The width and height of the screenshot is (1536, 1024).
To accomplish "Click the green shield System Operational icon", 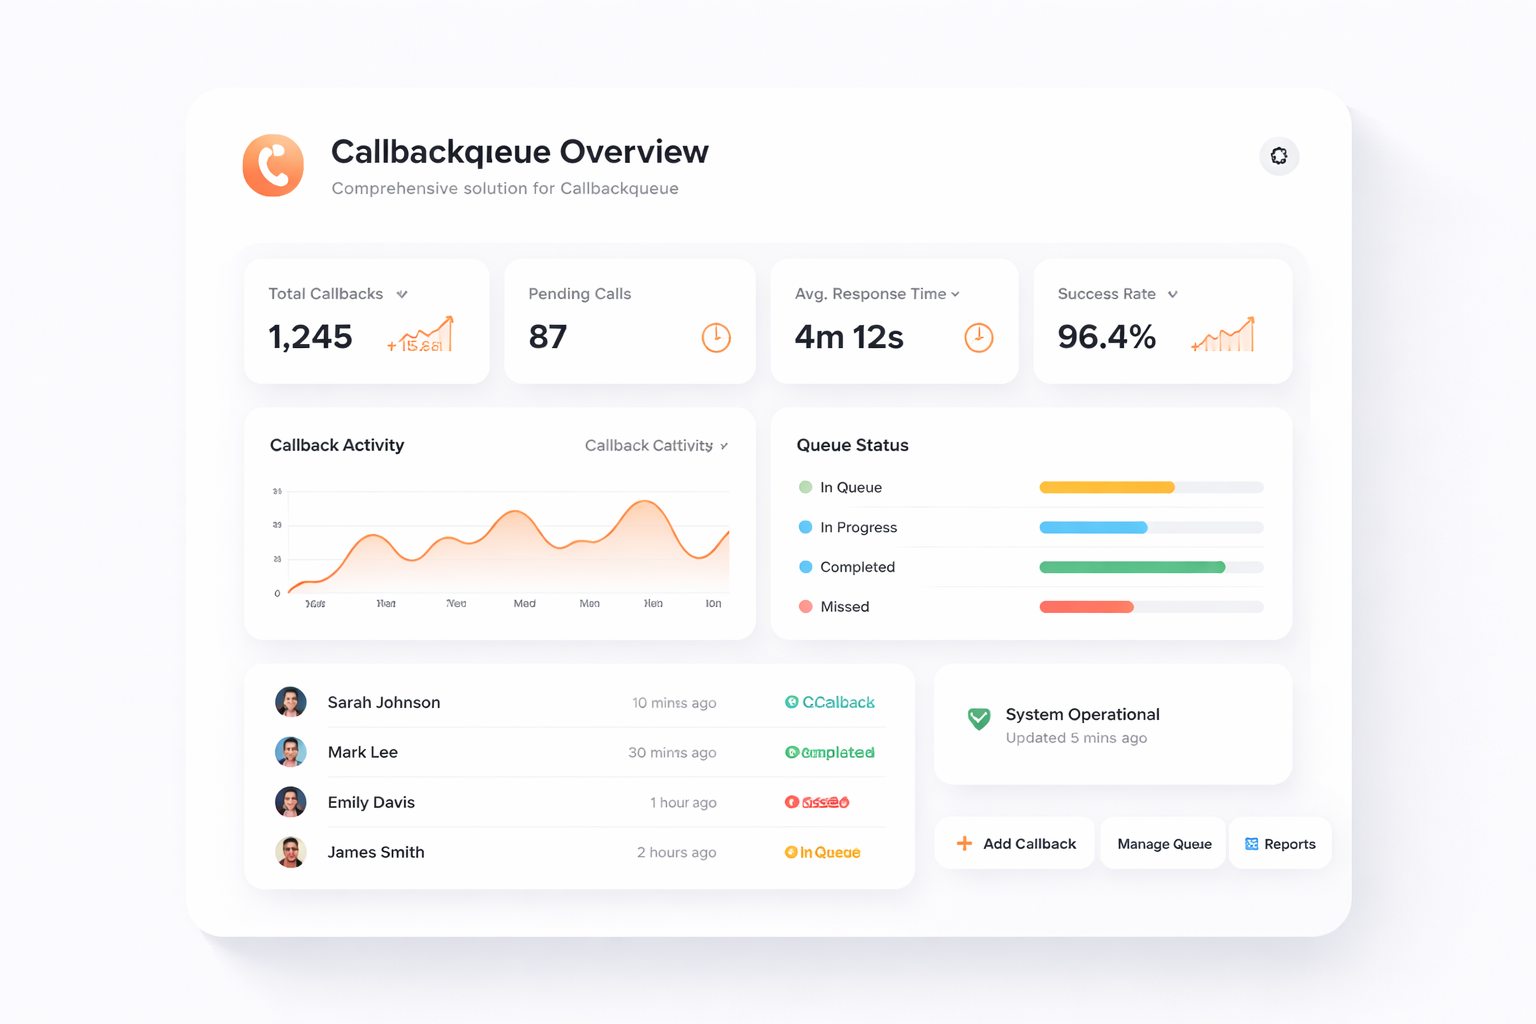I will pos(979,718).
